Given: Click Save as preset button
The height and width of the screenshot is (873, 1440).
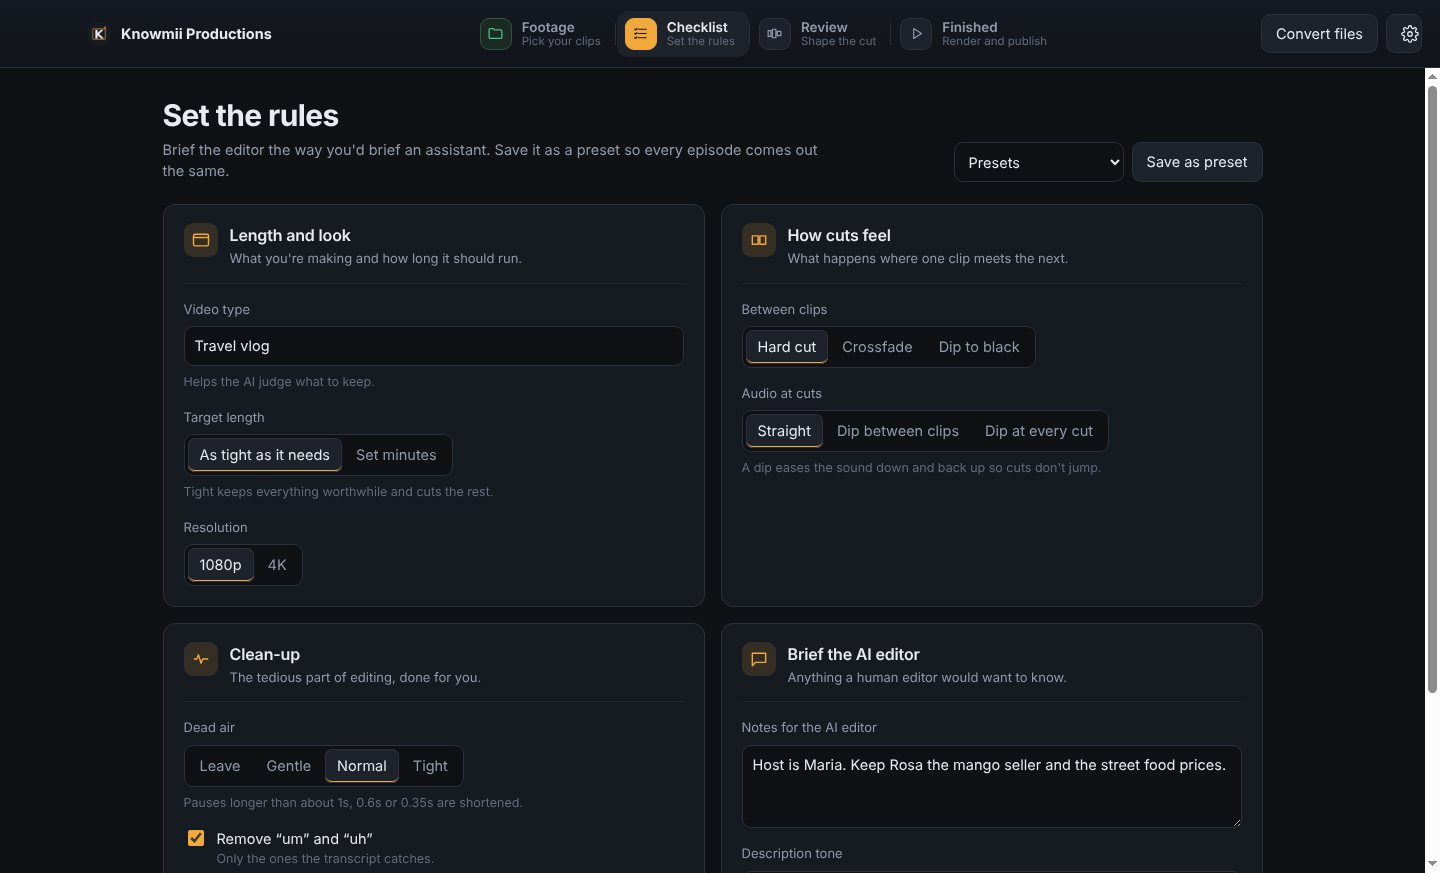Looking at the screenshot, I should (1197, 162).
